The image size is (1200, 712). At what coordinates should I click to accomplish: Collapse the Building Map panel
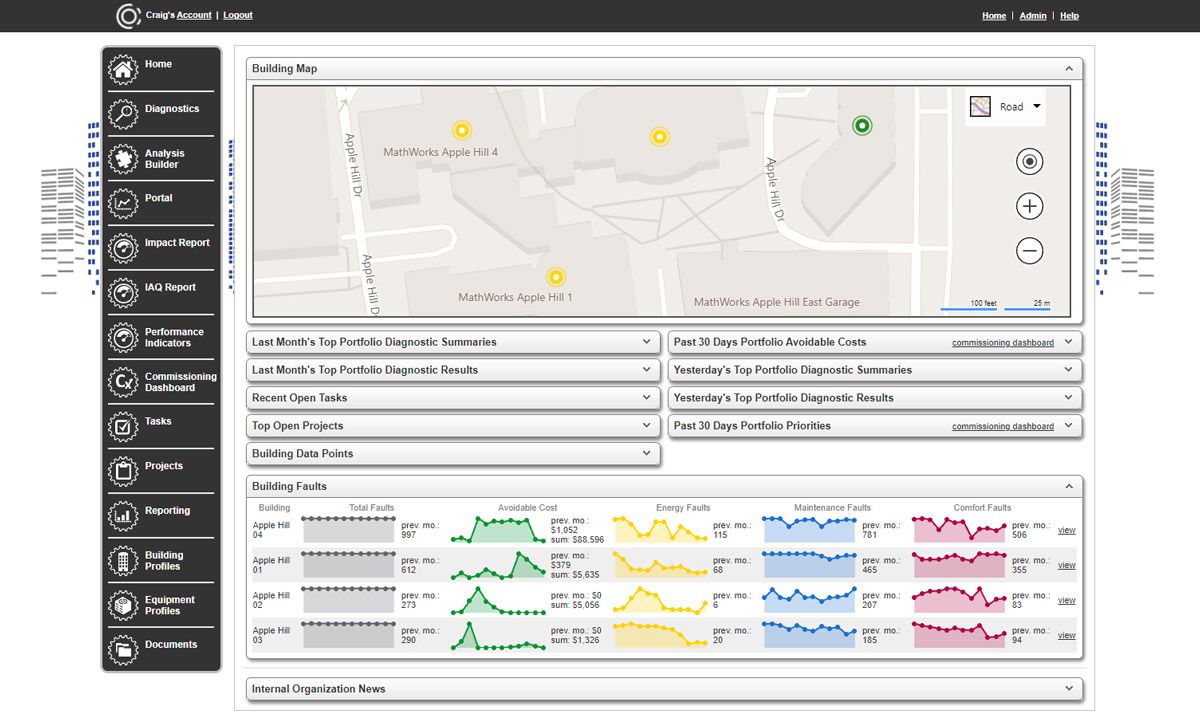(1069, 69)
